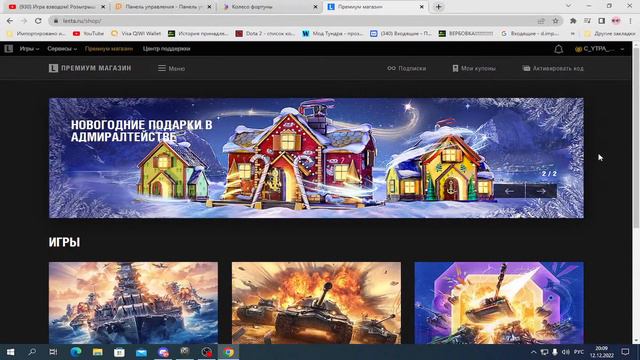
Task: Open Мои купоны page
Action: coord(474,68)
